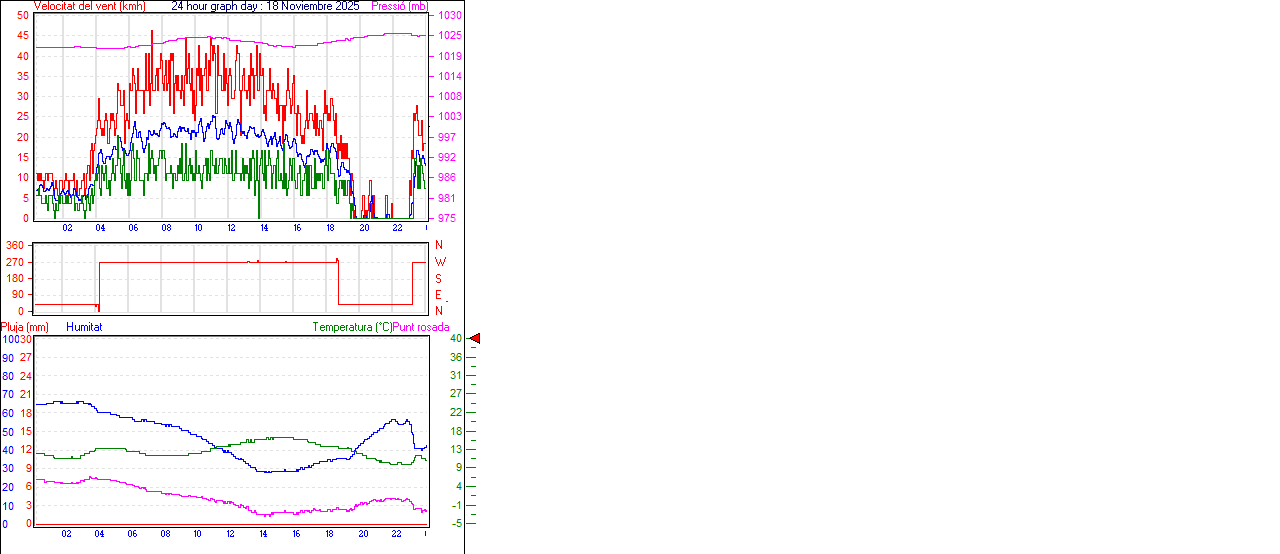Click the 40 value on right temperature scale

455,339
